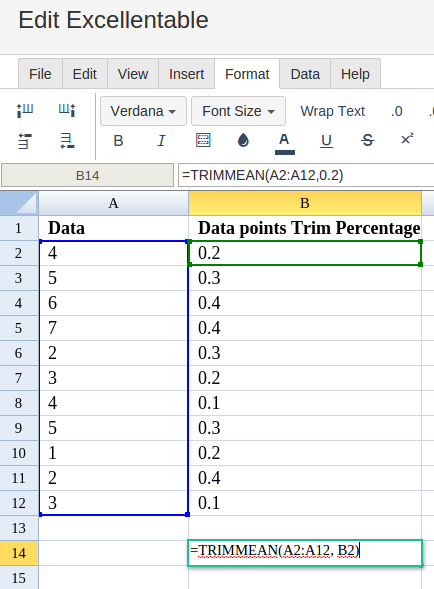This screenshot has height=589, width=434.
Task: Toggle bold formatting
Action: pyautogui.click(x=118, y=141)
